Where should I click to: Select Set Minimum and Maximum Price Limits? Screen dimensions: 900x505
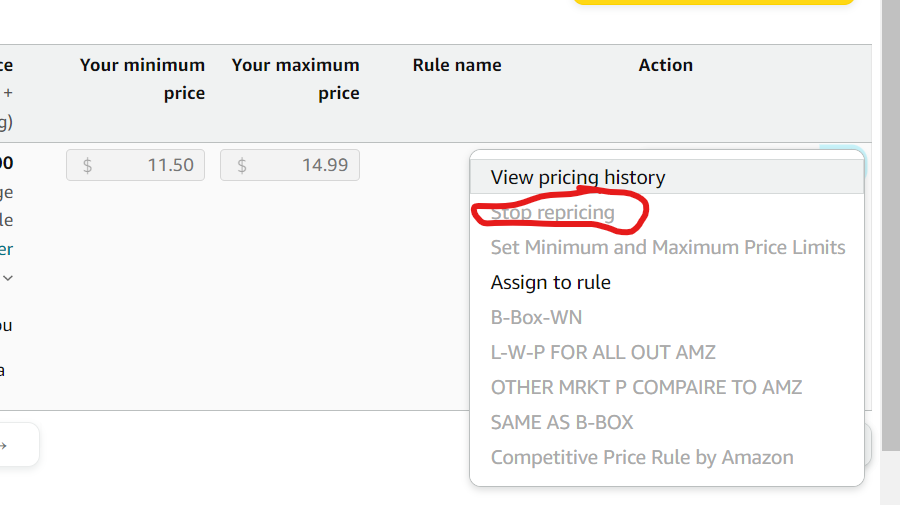(668, 247)
